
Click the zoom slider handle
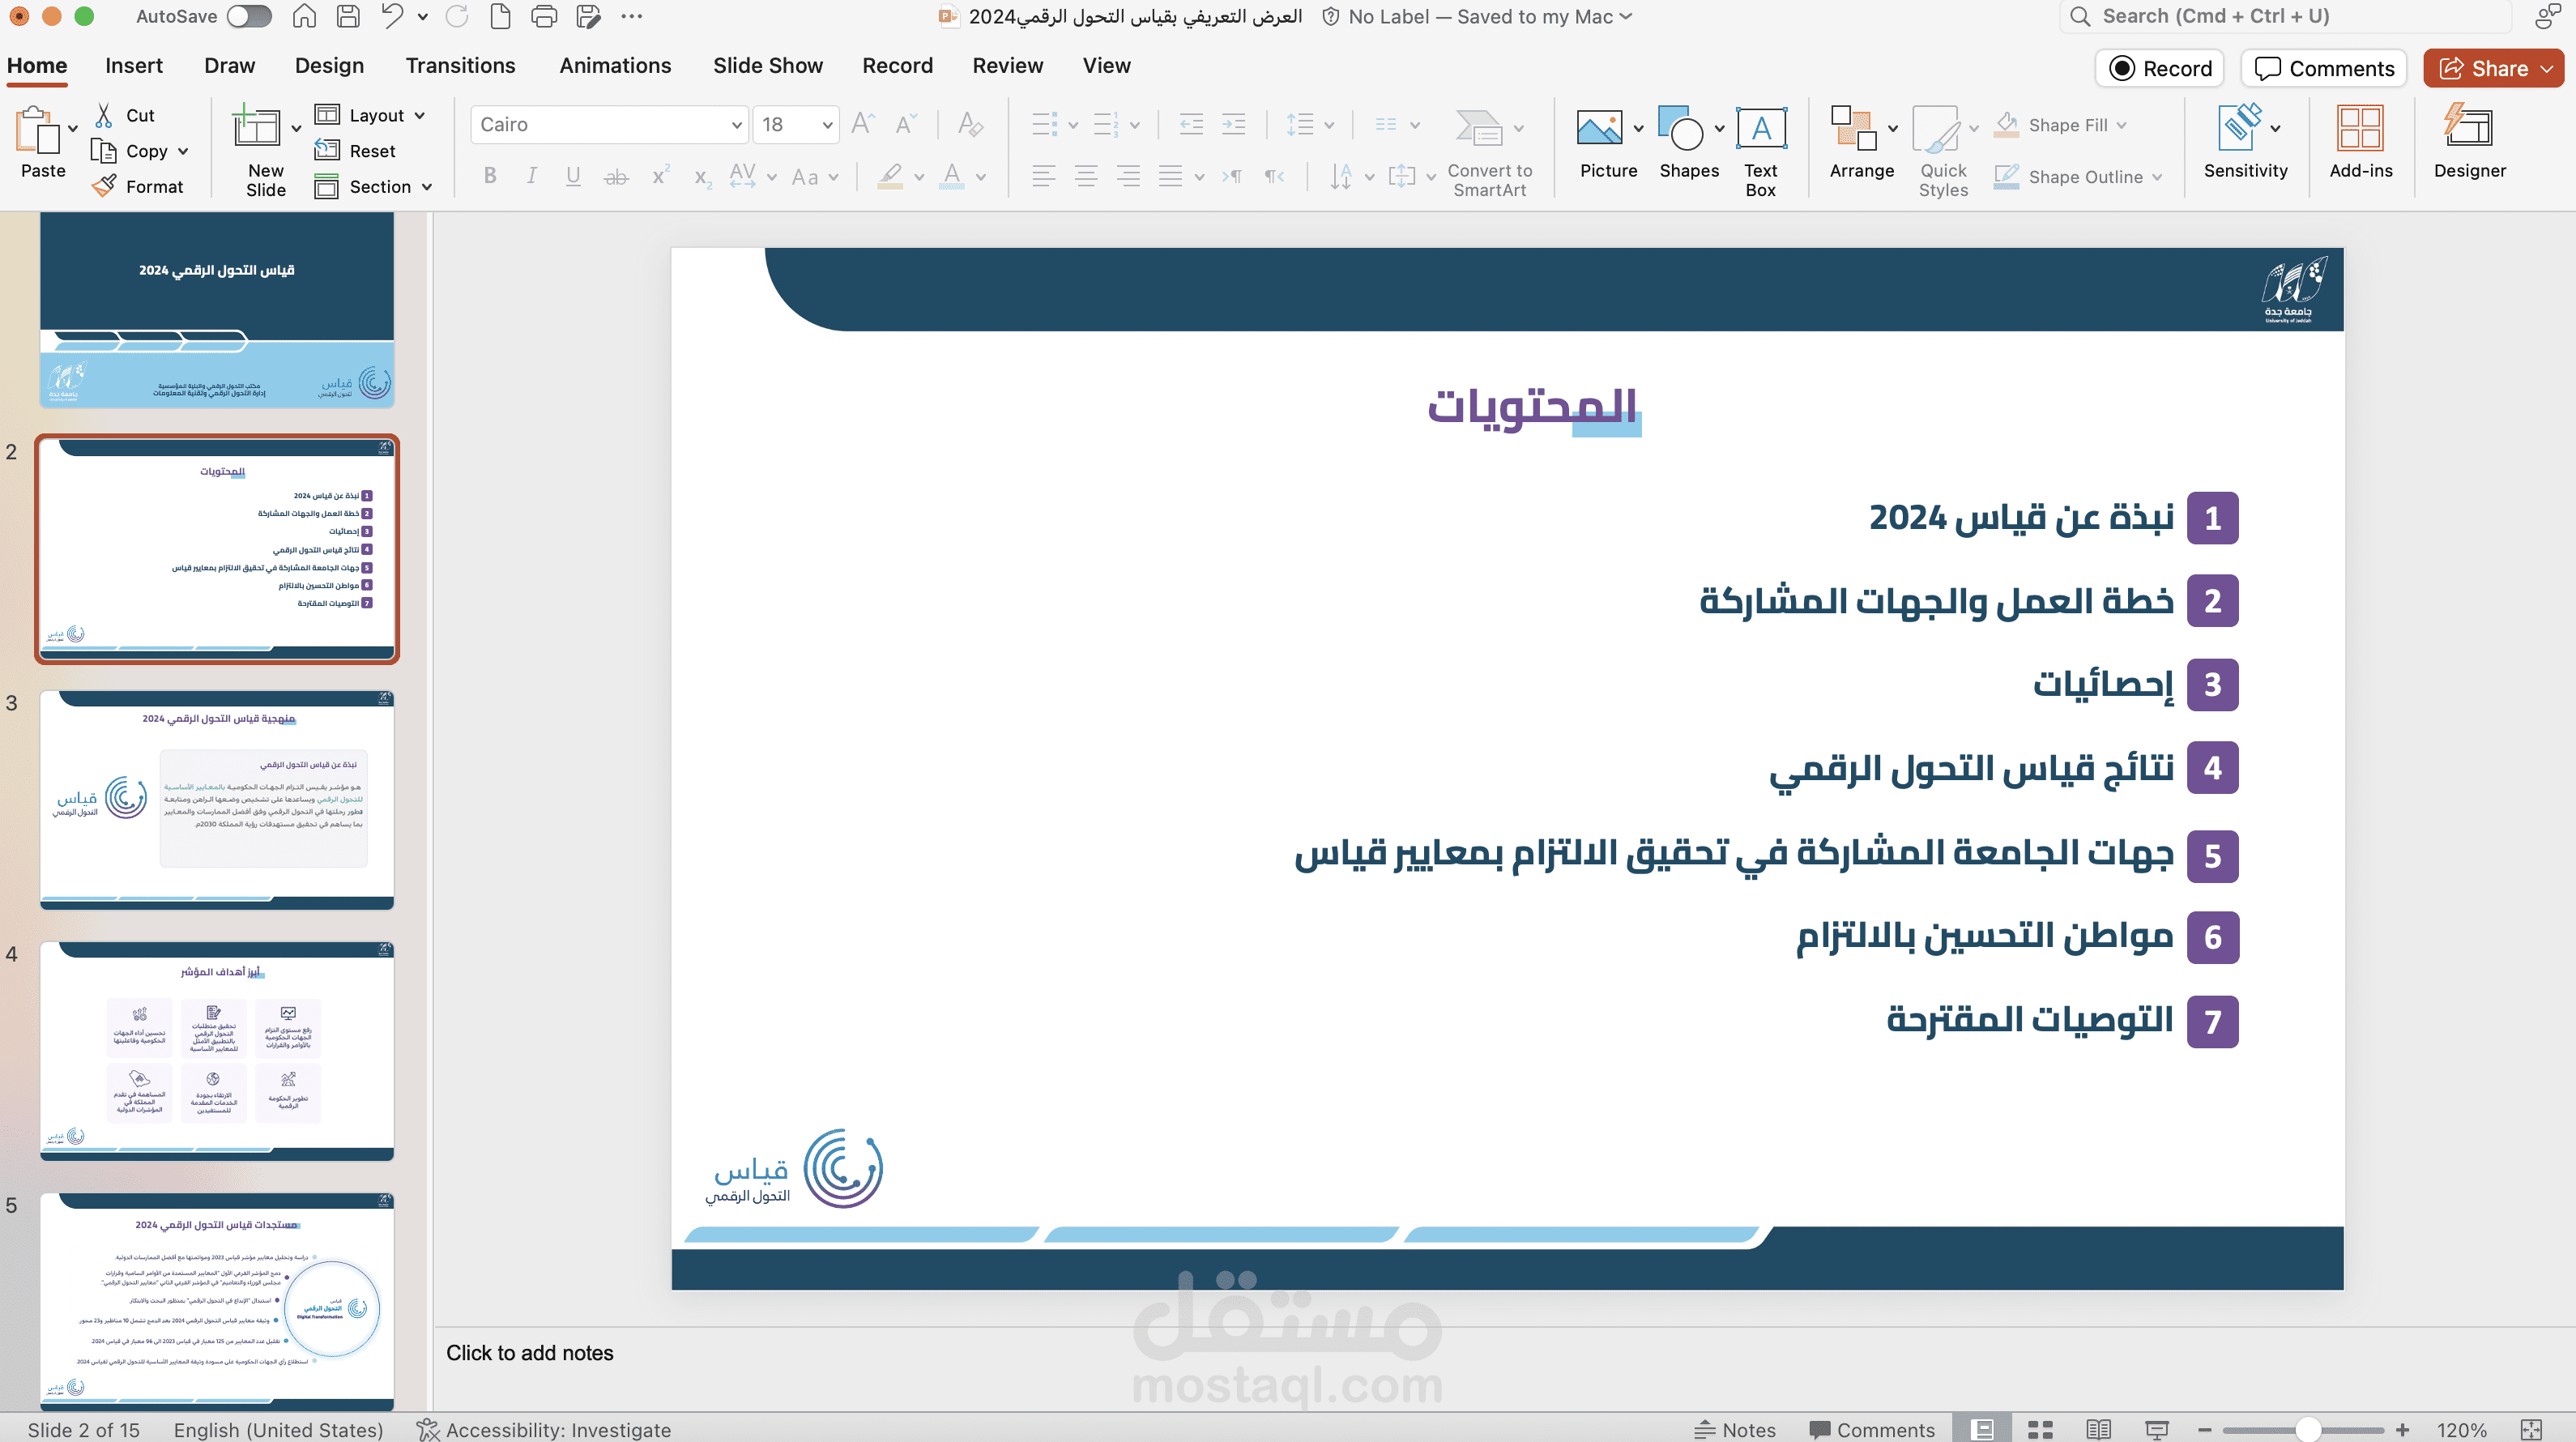tap(2308, 1429)
